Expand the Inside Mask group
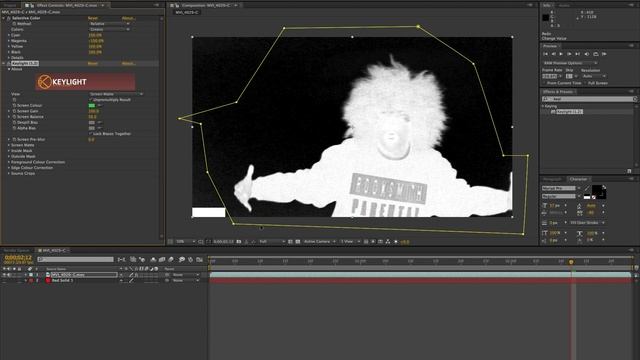640x360 pixels. pyautogui.click(x=9, y=151)
